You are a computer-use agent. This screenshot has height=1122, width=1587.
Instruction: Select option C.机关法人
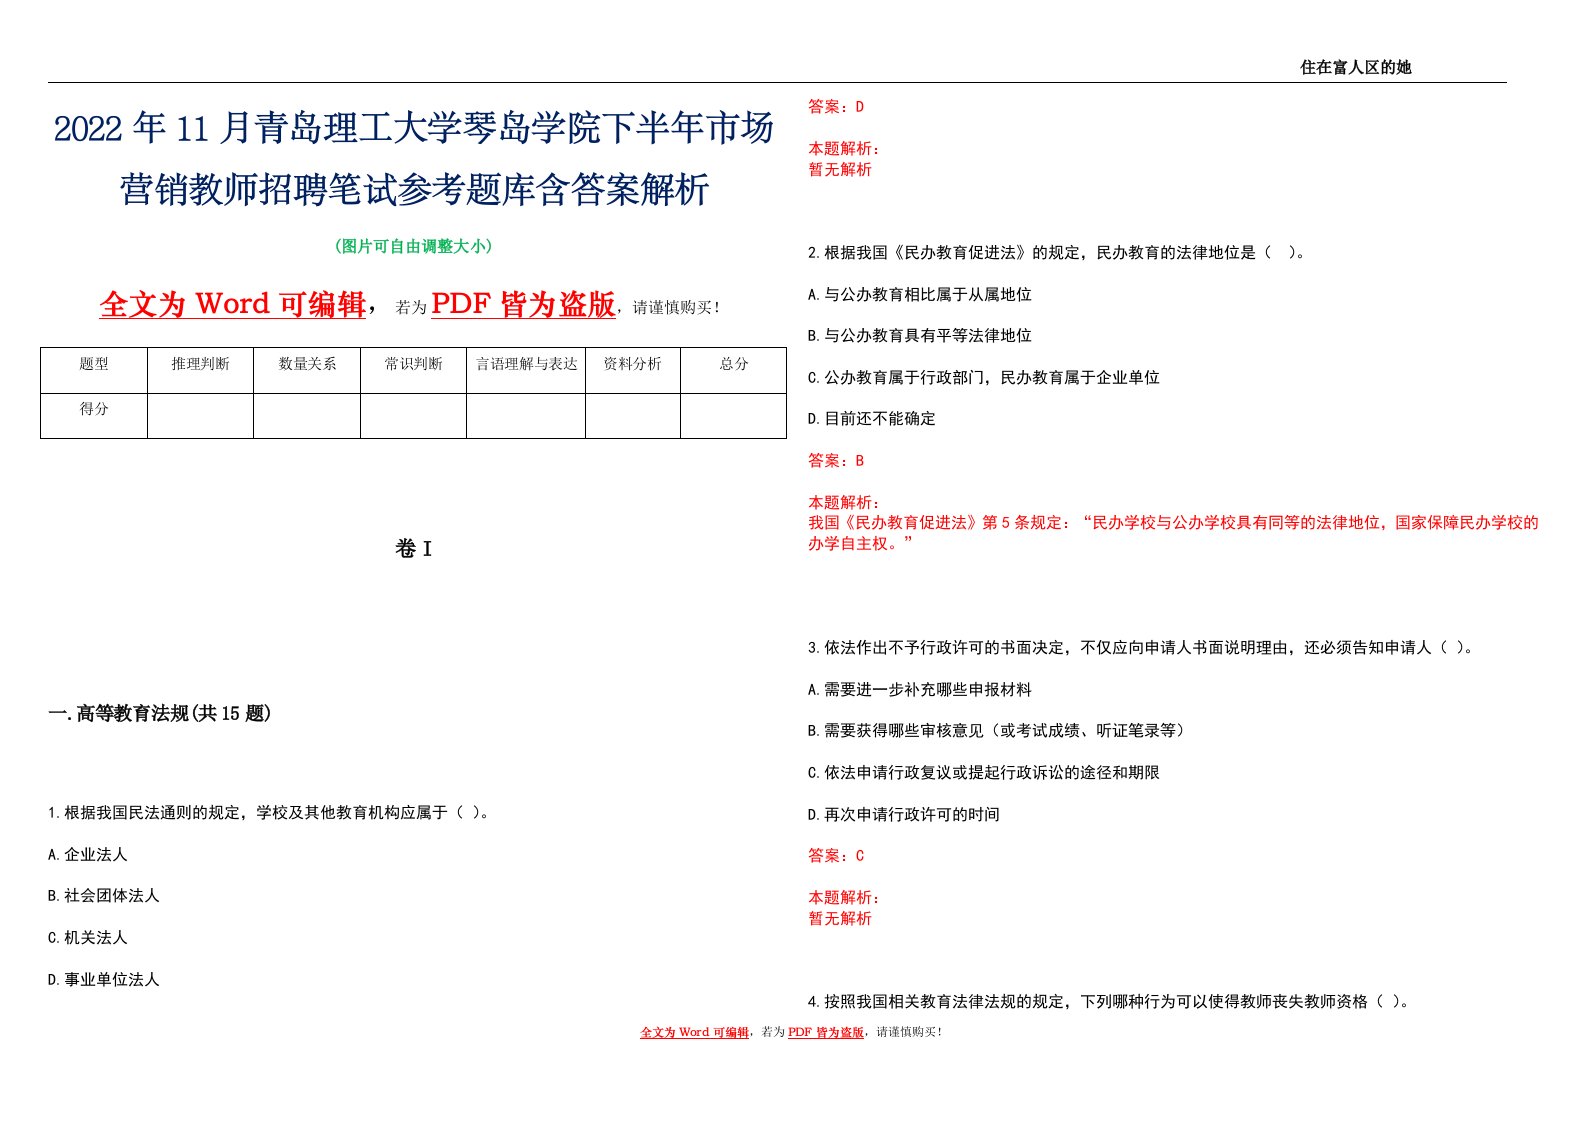click(x=88, y=938)
